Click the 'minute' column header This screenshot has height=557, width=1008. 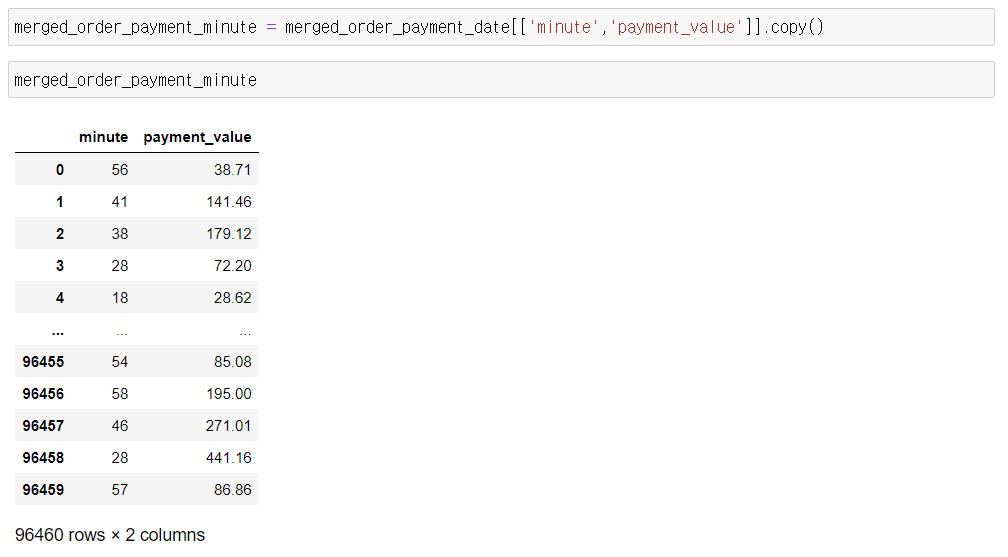pos(104,137)
